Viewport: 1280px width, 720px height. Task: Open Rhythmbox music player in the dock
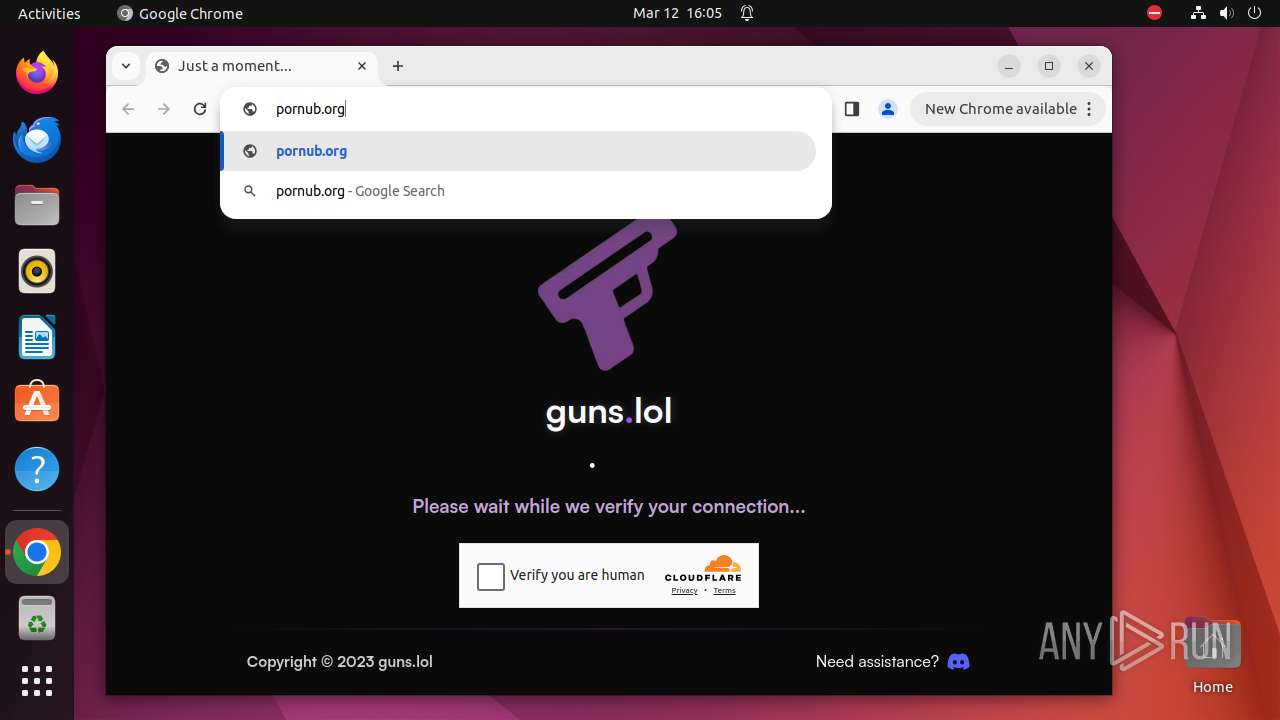click(37, 271)
